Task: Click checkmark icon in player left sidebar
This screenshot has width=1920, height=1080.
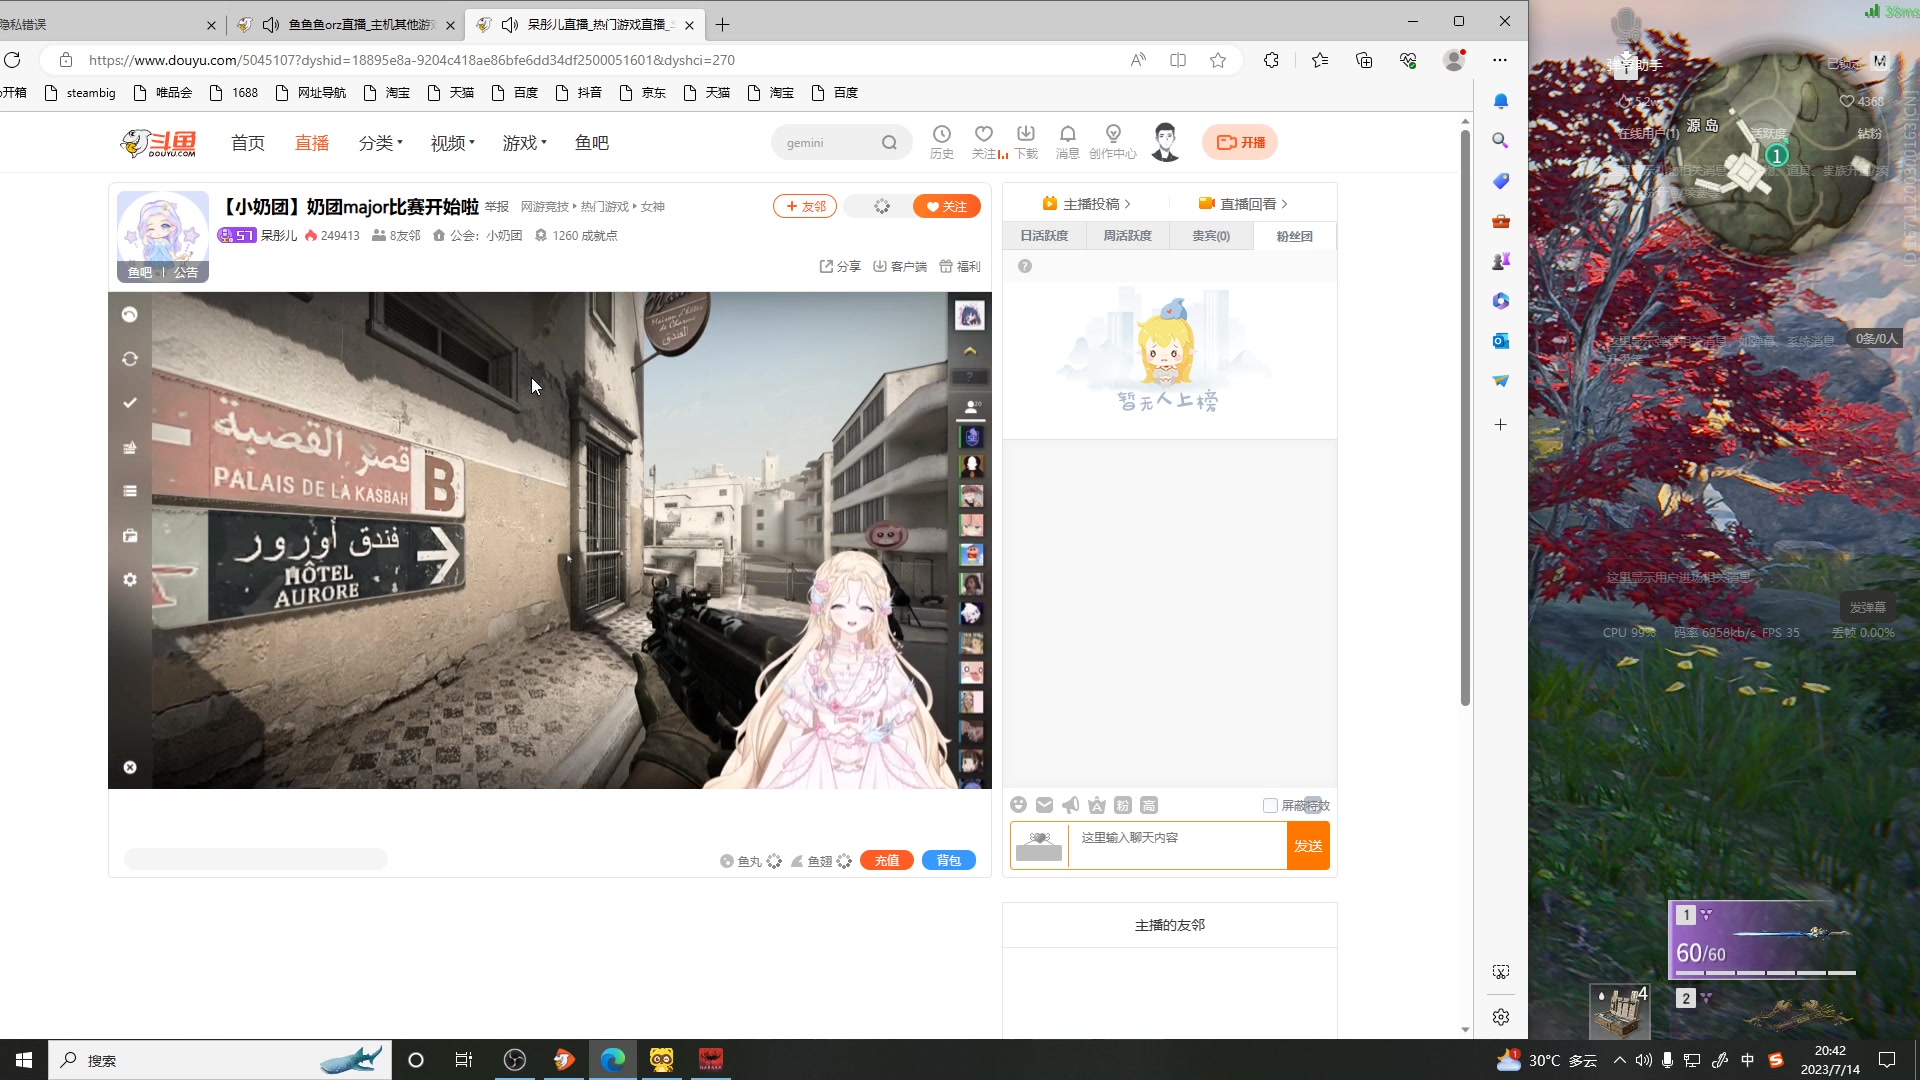Action: pos(130,403)
